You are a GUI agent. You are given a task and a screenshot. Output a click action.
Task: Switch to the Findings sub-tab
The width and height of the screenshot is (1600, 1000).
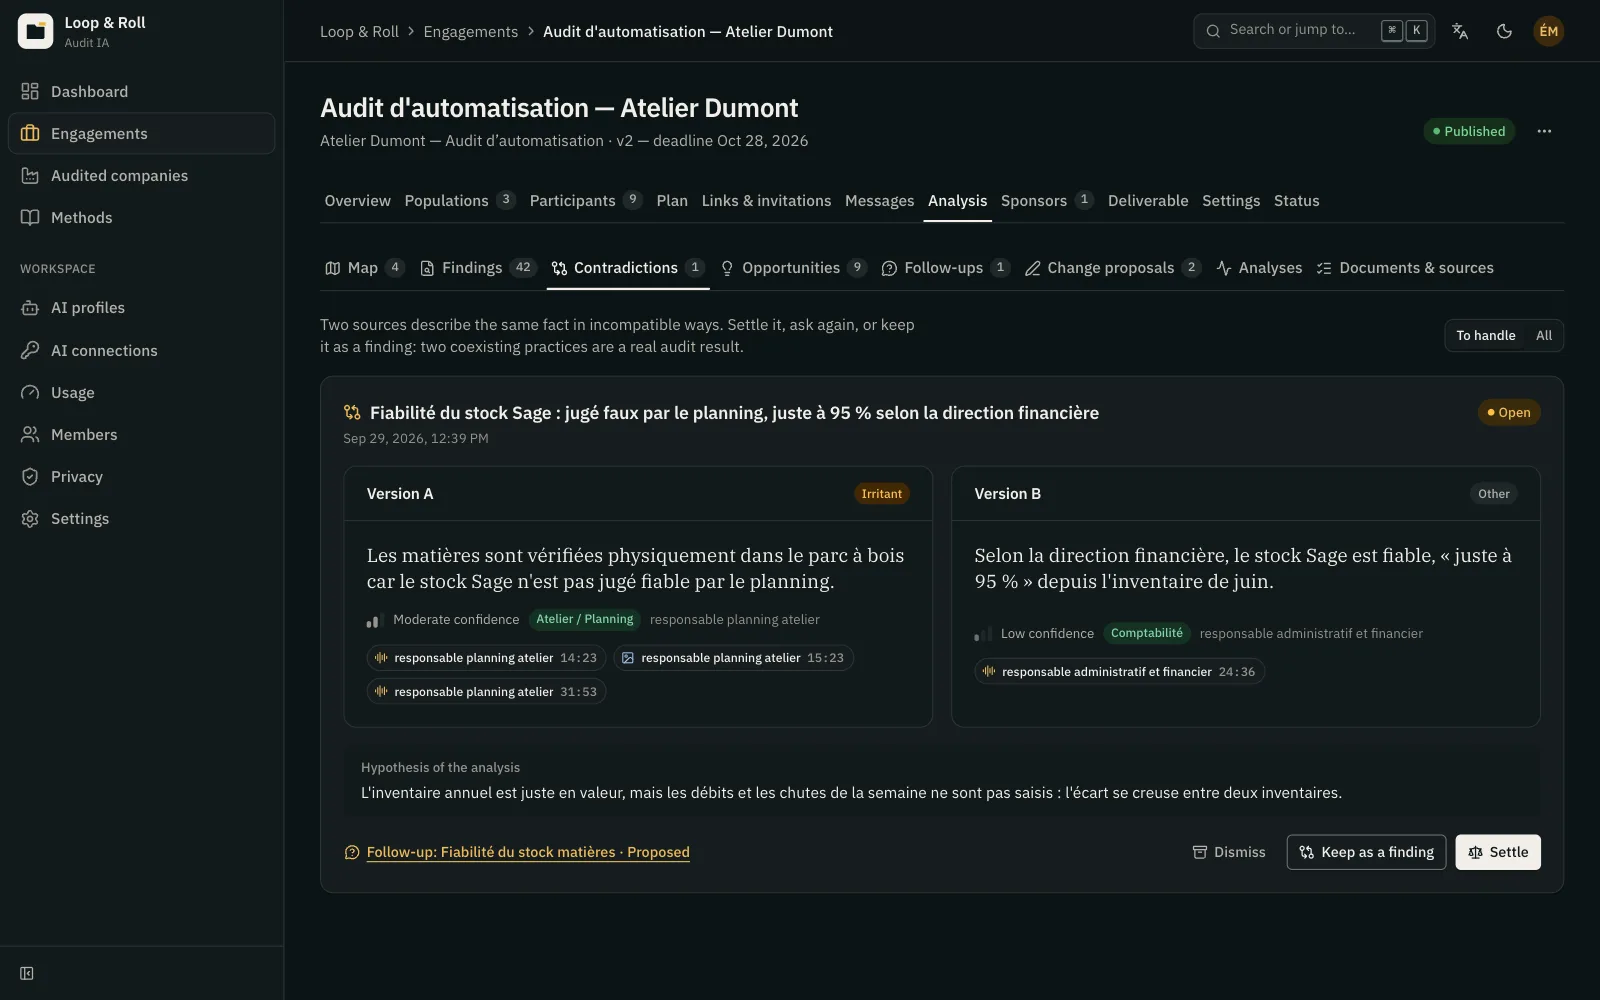(478, 268)
